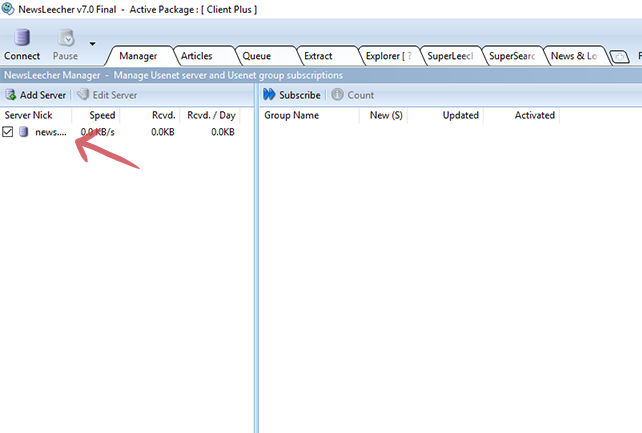This screenshot has height=433, width=642.
Task: Open the Articles tab
Action: 197,56
